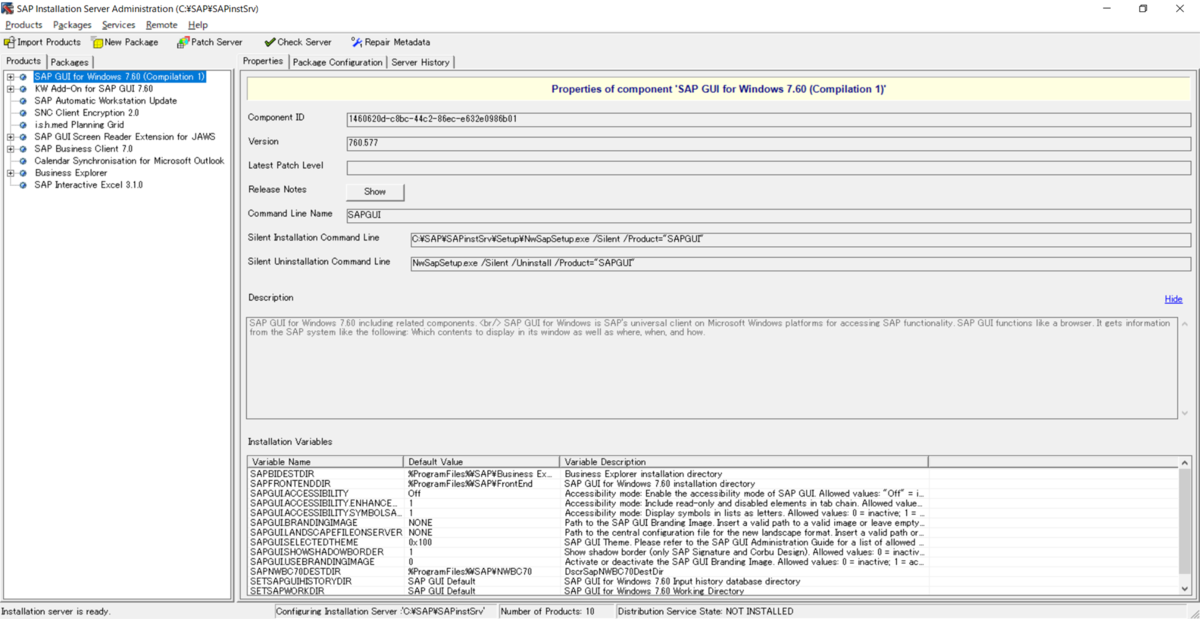Click the Silent Installation Command Line field
1200x619 pixels.
[800, 239]
